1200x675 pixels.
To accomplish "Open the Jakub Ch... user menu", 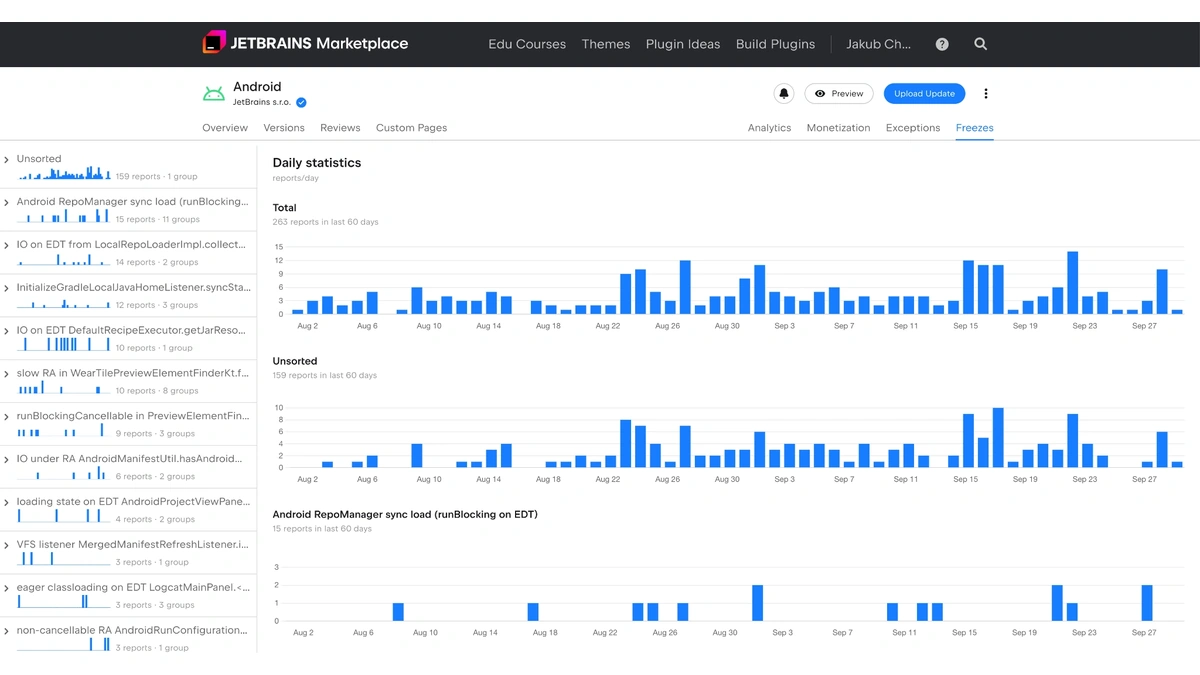I will pyautogui.click(x=879, y=44).
